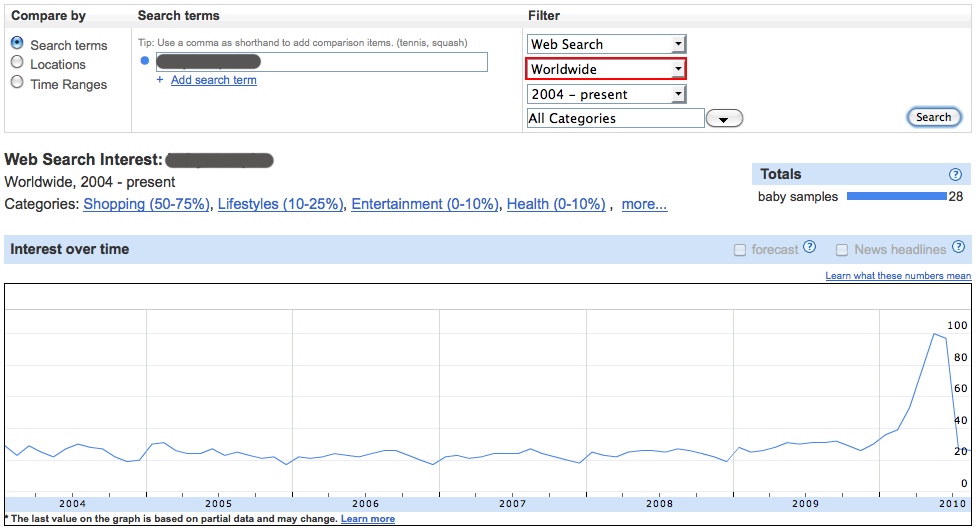
Task: Open the 2004 – present date dropdown
Action: (606, 94)
